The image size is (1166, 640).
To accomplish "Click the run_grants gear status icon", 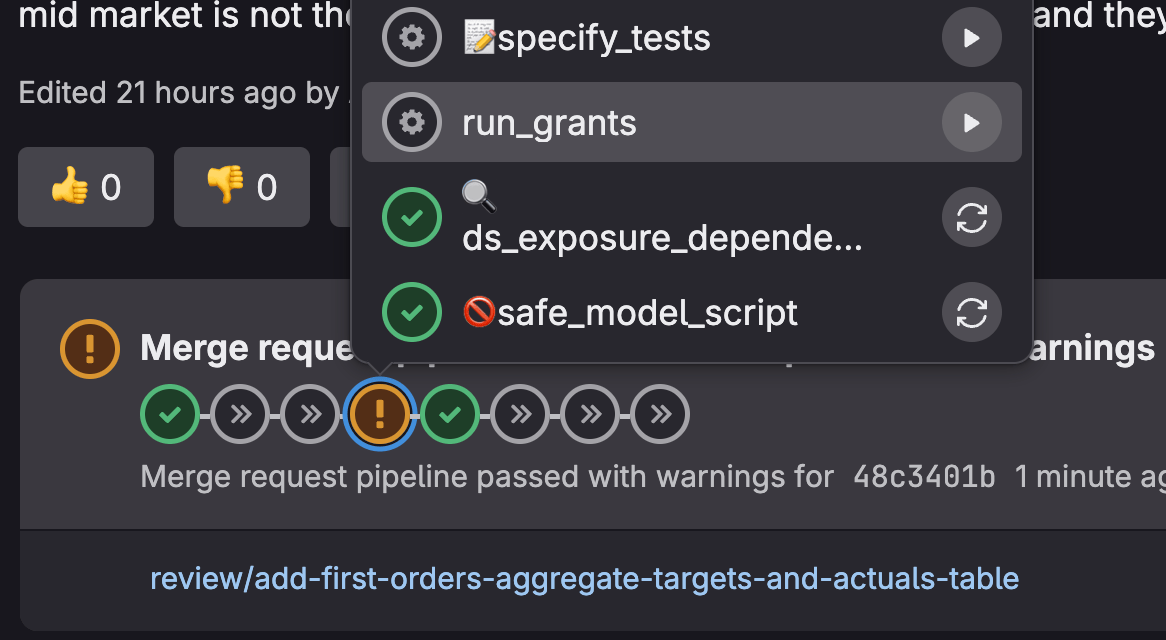I will [412, 122].
